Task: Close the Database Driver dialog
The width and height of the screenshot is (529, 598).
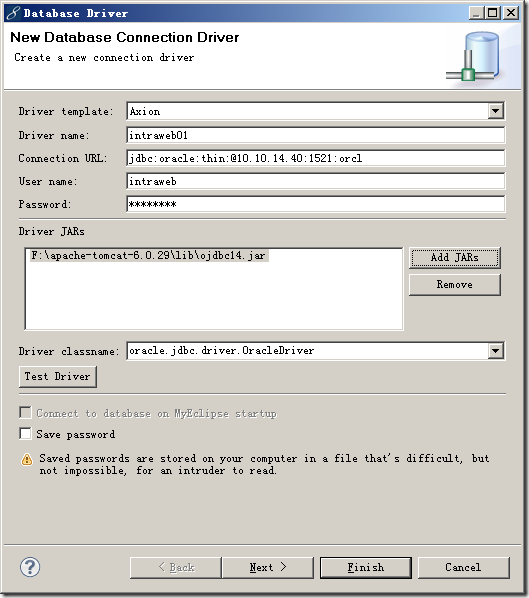Action: coord(511,13)
